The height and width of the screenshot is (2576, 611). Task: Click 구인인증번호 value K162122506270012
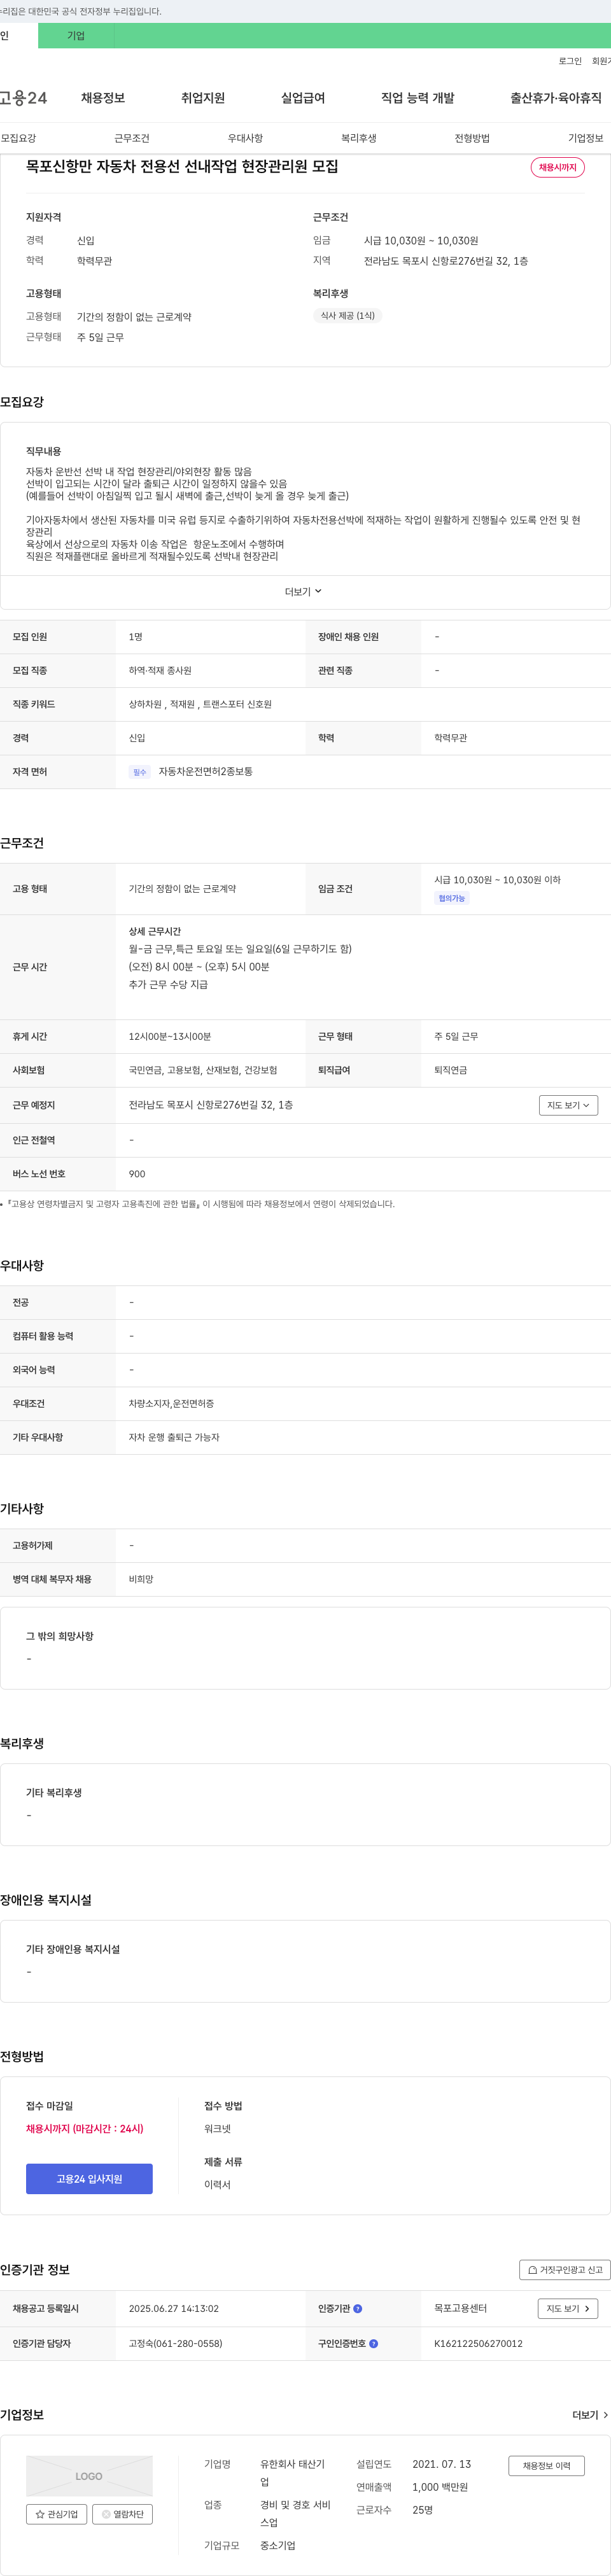coord(478,2343)
